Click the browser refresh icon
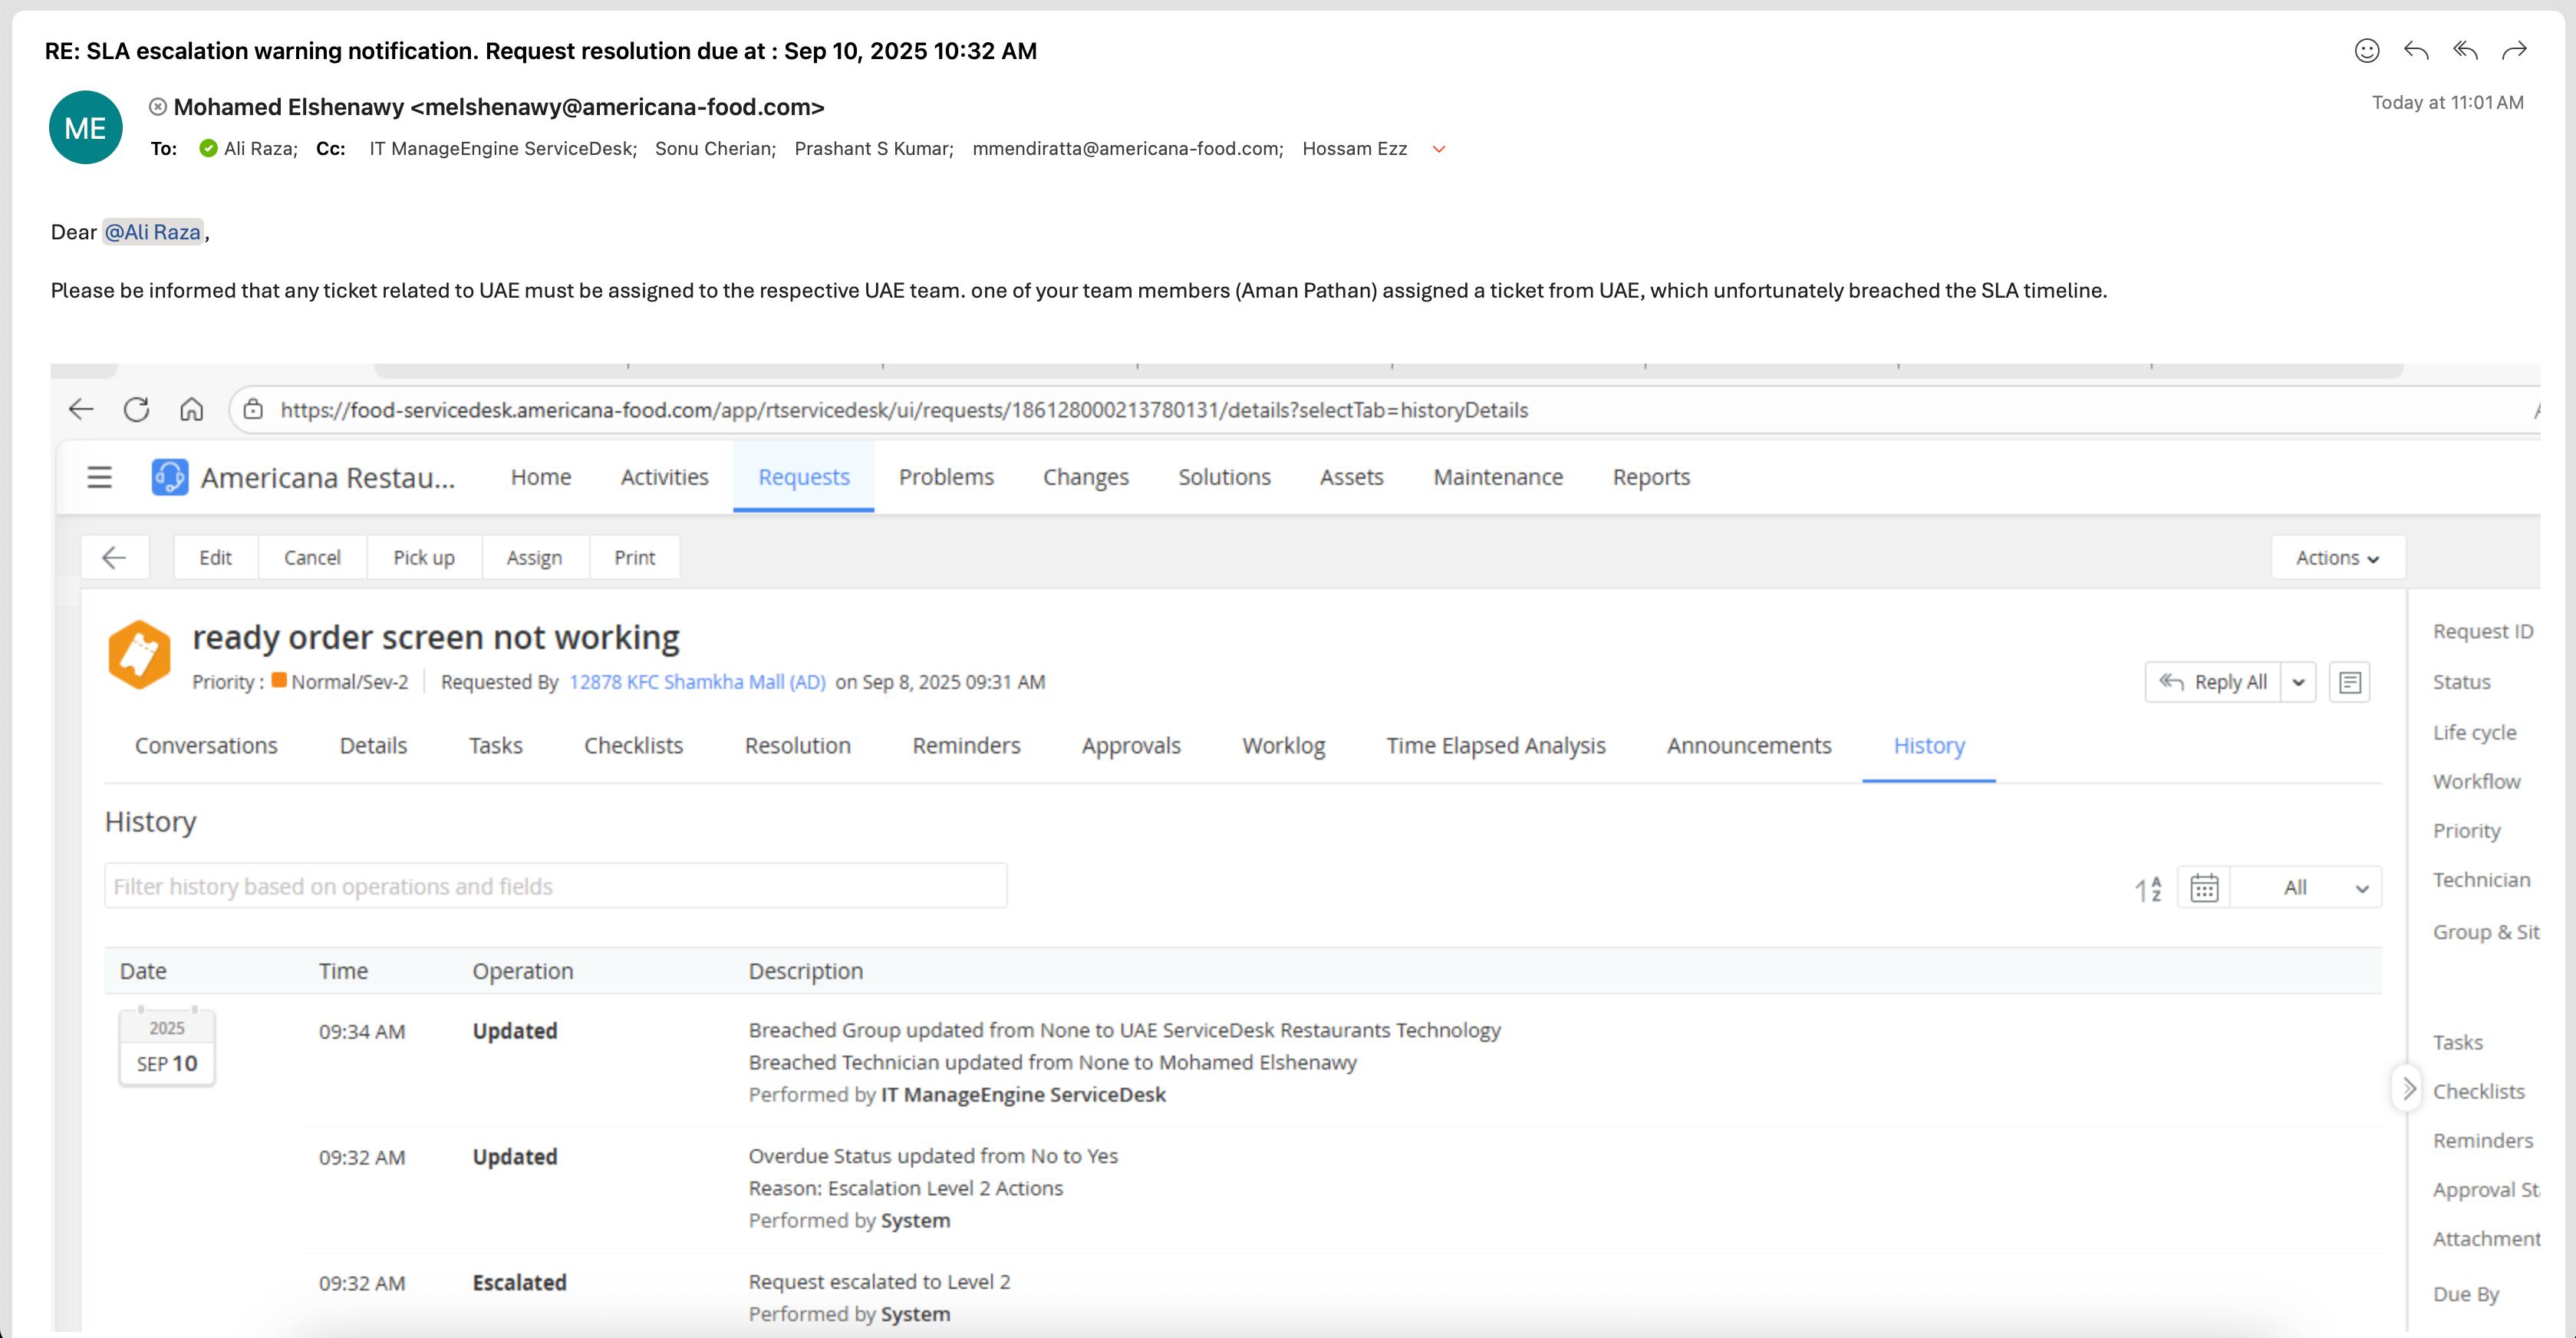 click(x=136, y=409)
